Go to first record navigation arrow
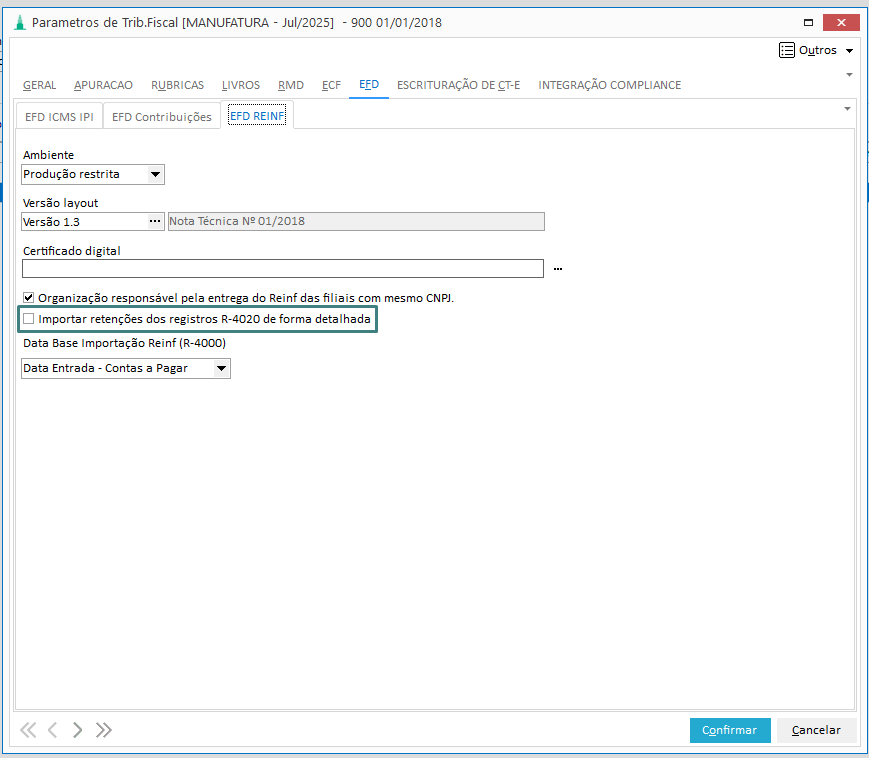The image size is (869, 758). [28, 730]
